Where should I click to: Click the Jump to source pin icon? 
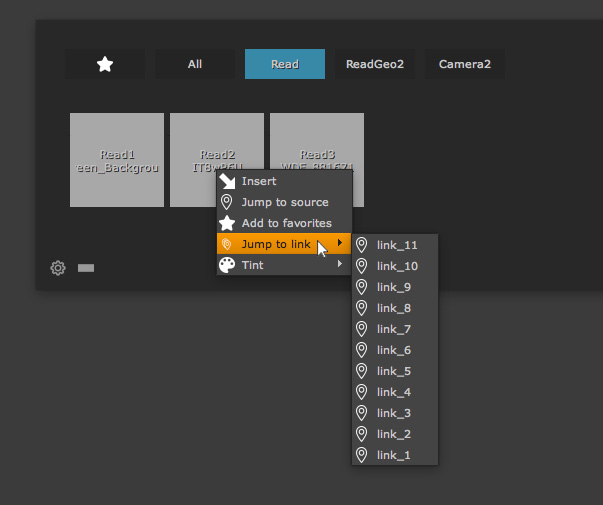(x=227, y=202)
